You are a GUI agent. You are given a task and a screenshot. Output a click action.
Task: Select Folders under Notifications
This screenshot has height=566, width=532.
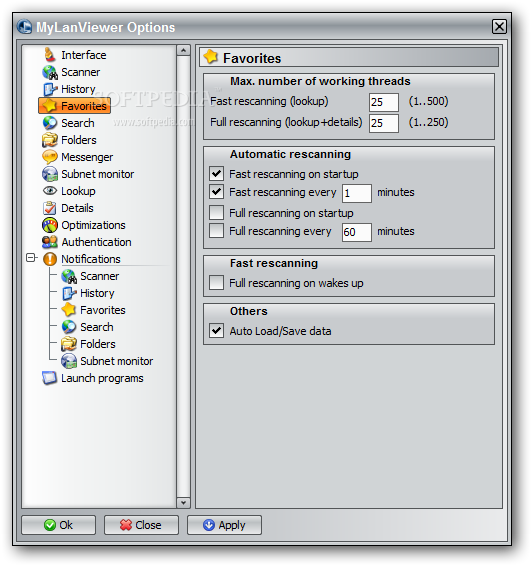98,344
